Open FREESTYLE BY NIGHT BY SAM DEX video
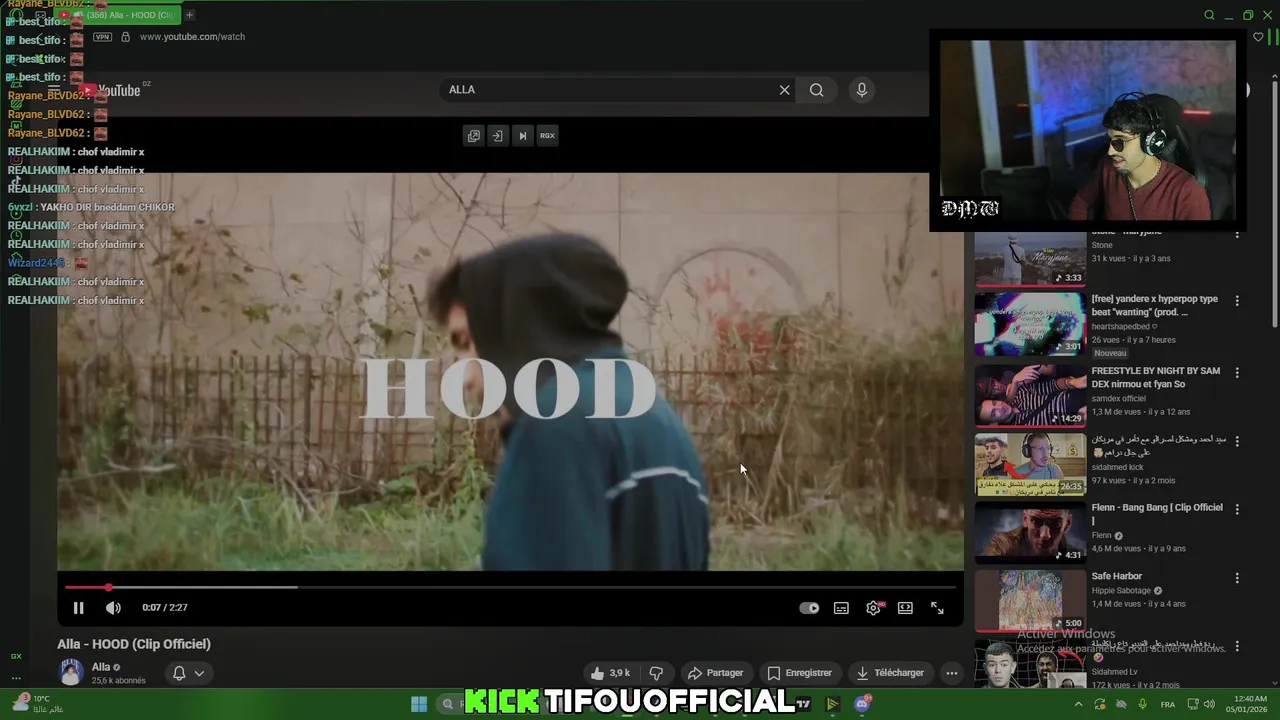Viewport: 1280px width, 720px height. (x=1030, y=396)
